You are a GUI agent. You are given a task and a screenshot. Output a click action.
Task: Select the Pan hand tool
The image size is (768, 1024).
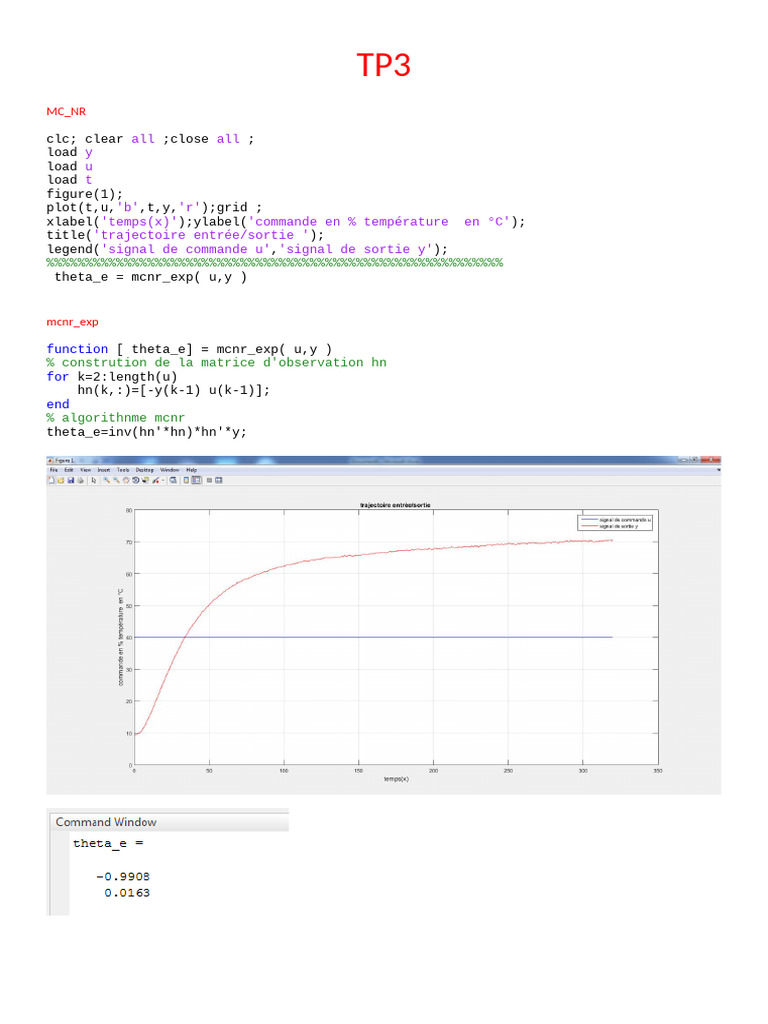pyautogui.click(x=126, y=480)
